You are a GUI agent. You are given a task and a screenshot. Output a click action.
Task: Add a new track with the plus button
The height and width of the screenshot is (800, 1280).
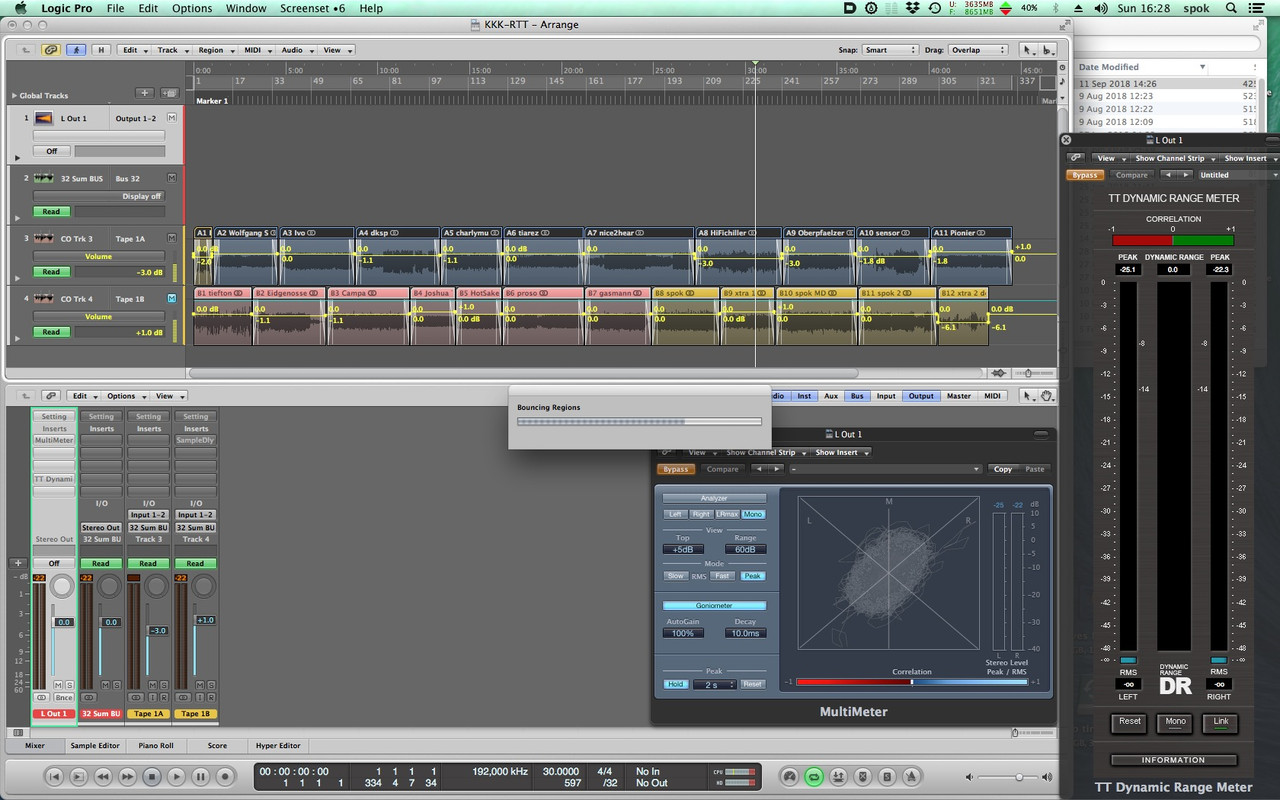tap(145, 93)
